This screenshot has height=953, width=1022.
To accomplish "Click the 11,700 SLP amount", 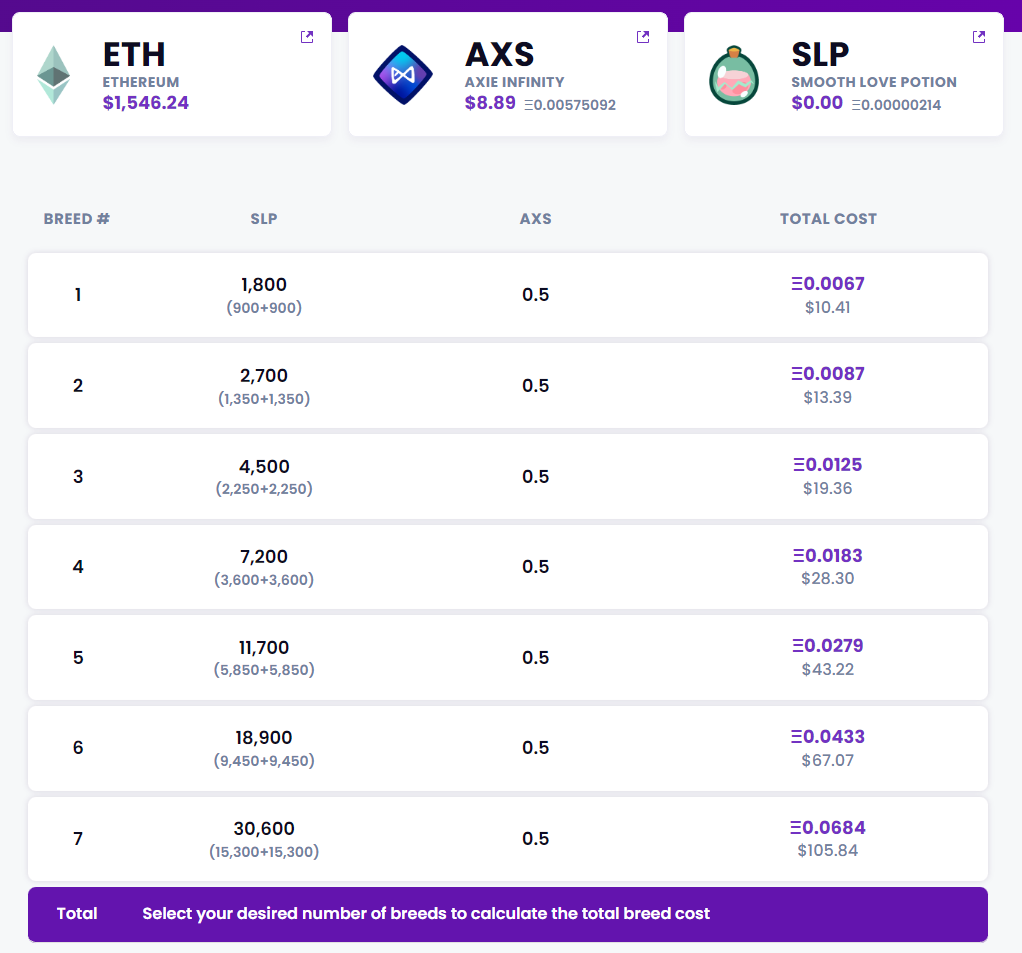I will (x=264, y=648).
